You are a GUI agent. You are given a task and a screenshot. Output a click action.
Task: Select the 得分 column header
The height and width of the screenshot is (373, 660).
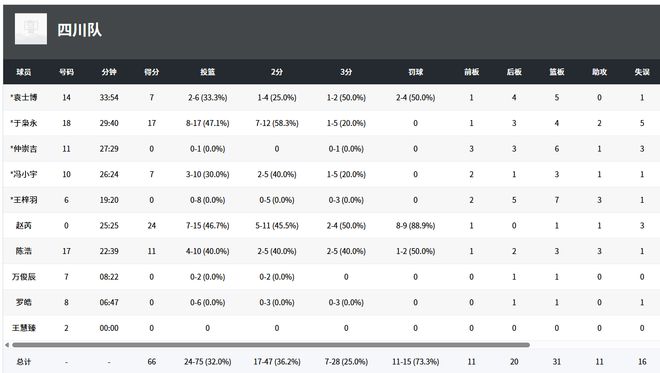point(152,72)
